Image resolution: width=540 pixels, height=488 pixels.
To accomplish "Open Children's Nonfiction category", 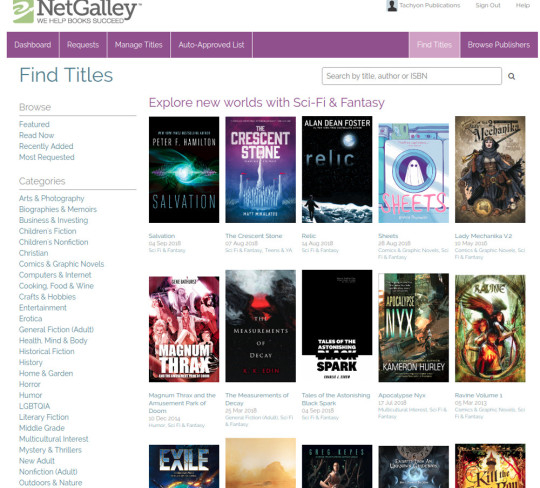I will pos(53,242).
